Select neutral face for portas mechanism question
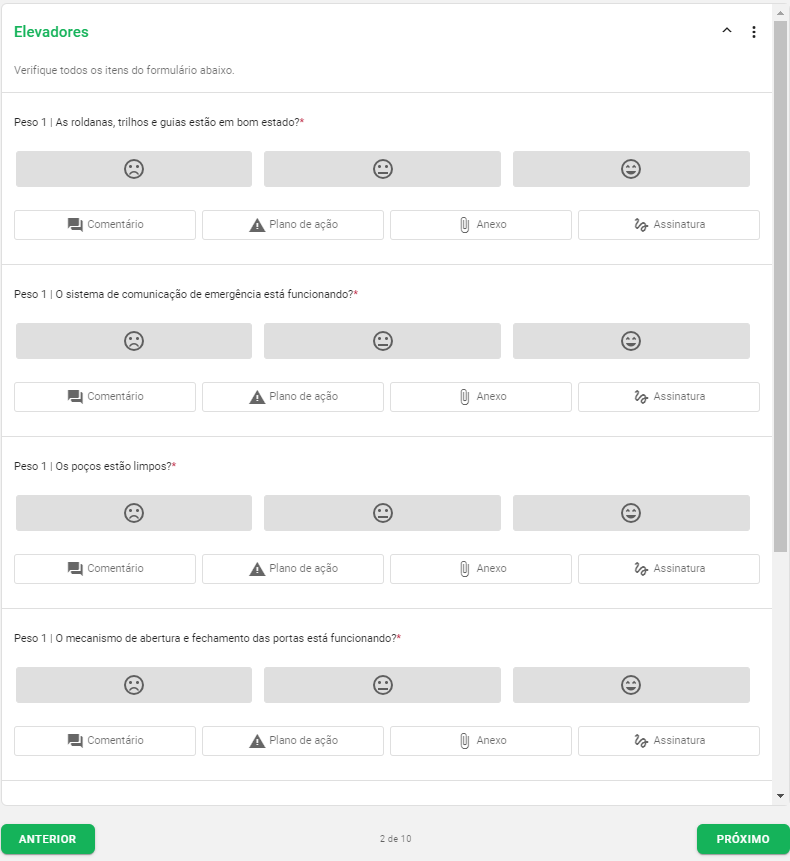Image resolution: width=790 pixels, height=861 pixels. 382,685
